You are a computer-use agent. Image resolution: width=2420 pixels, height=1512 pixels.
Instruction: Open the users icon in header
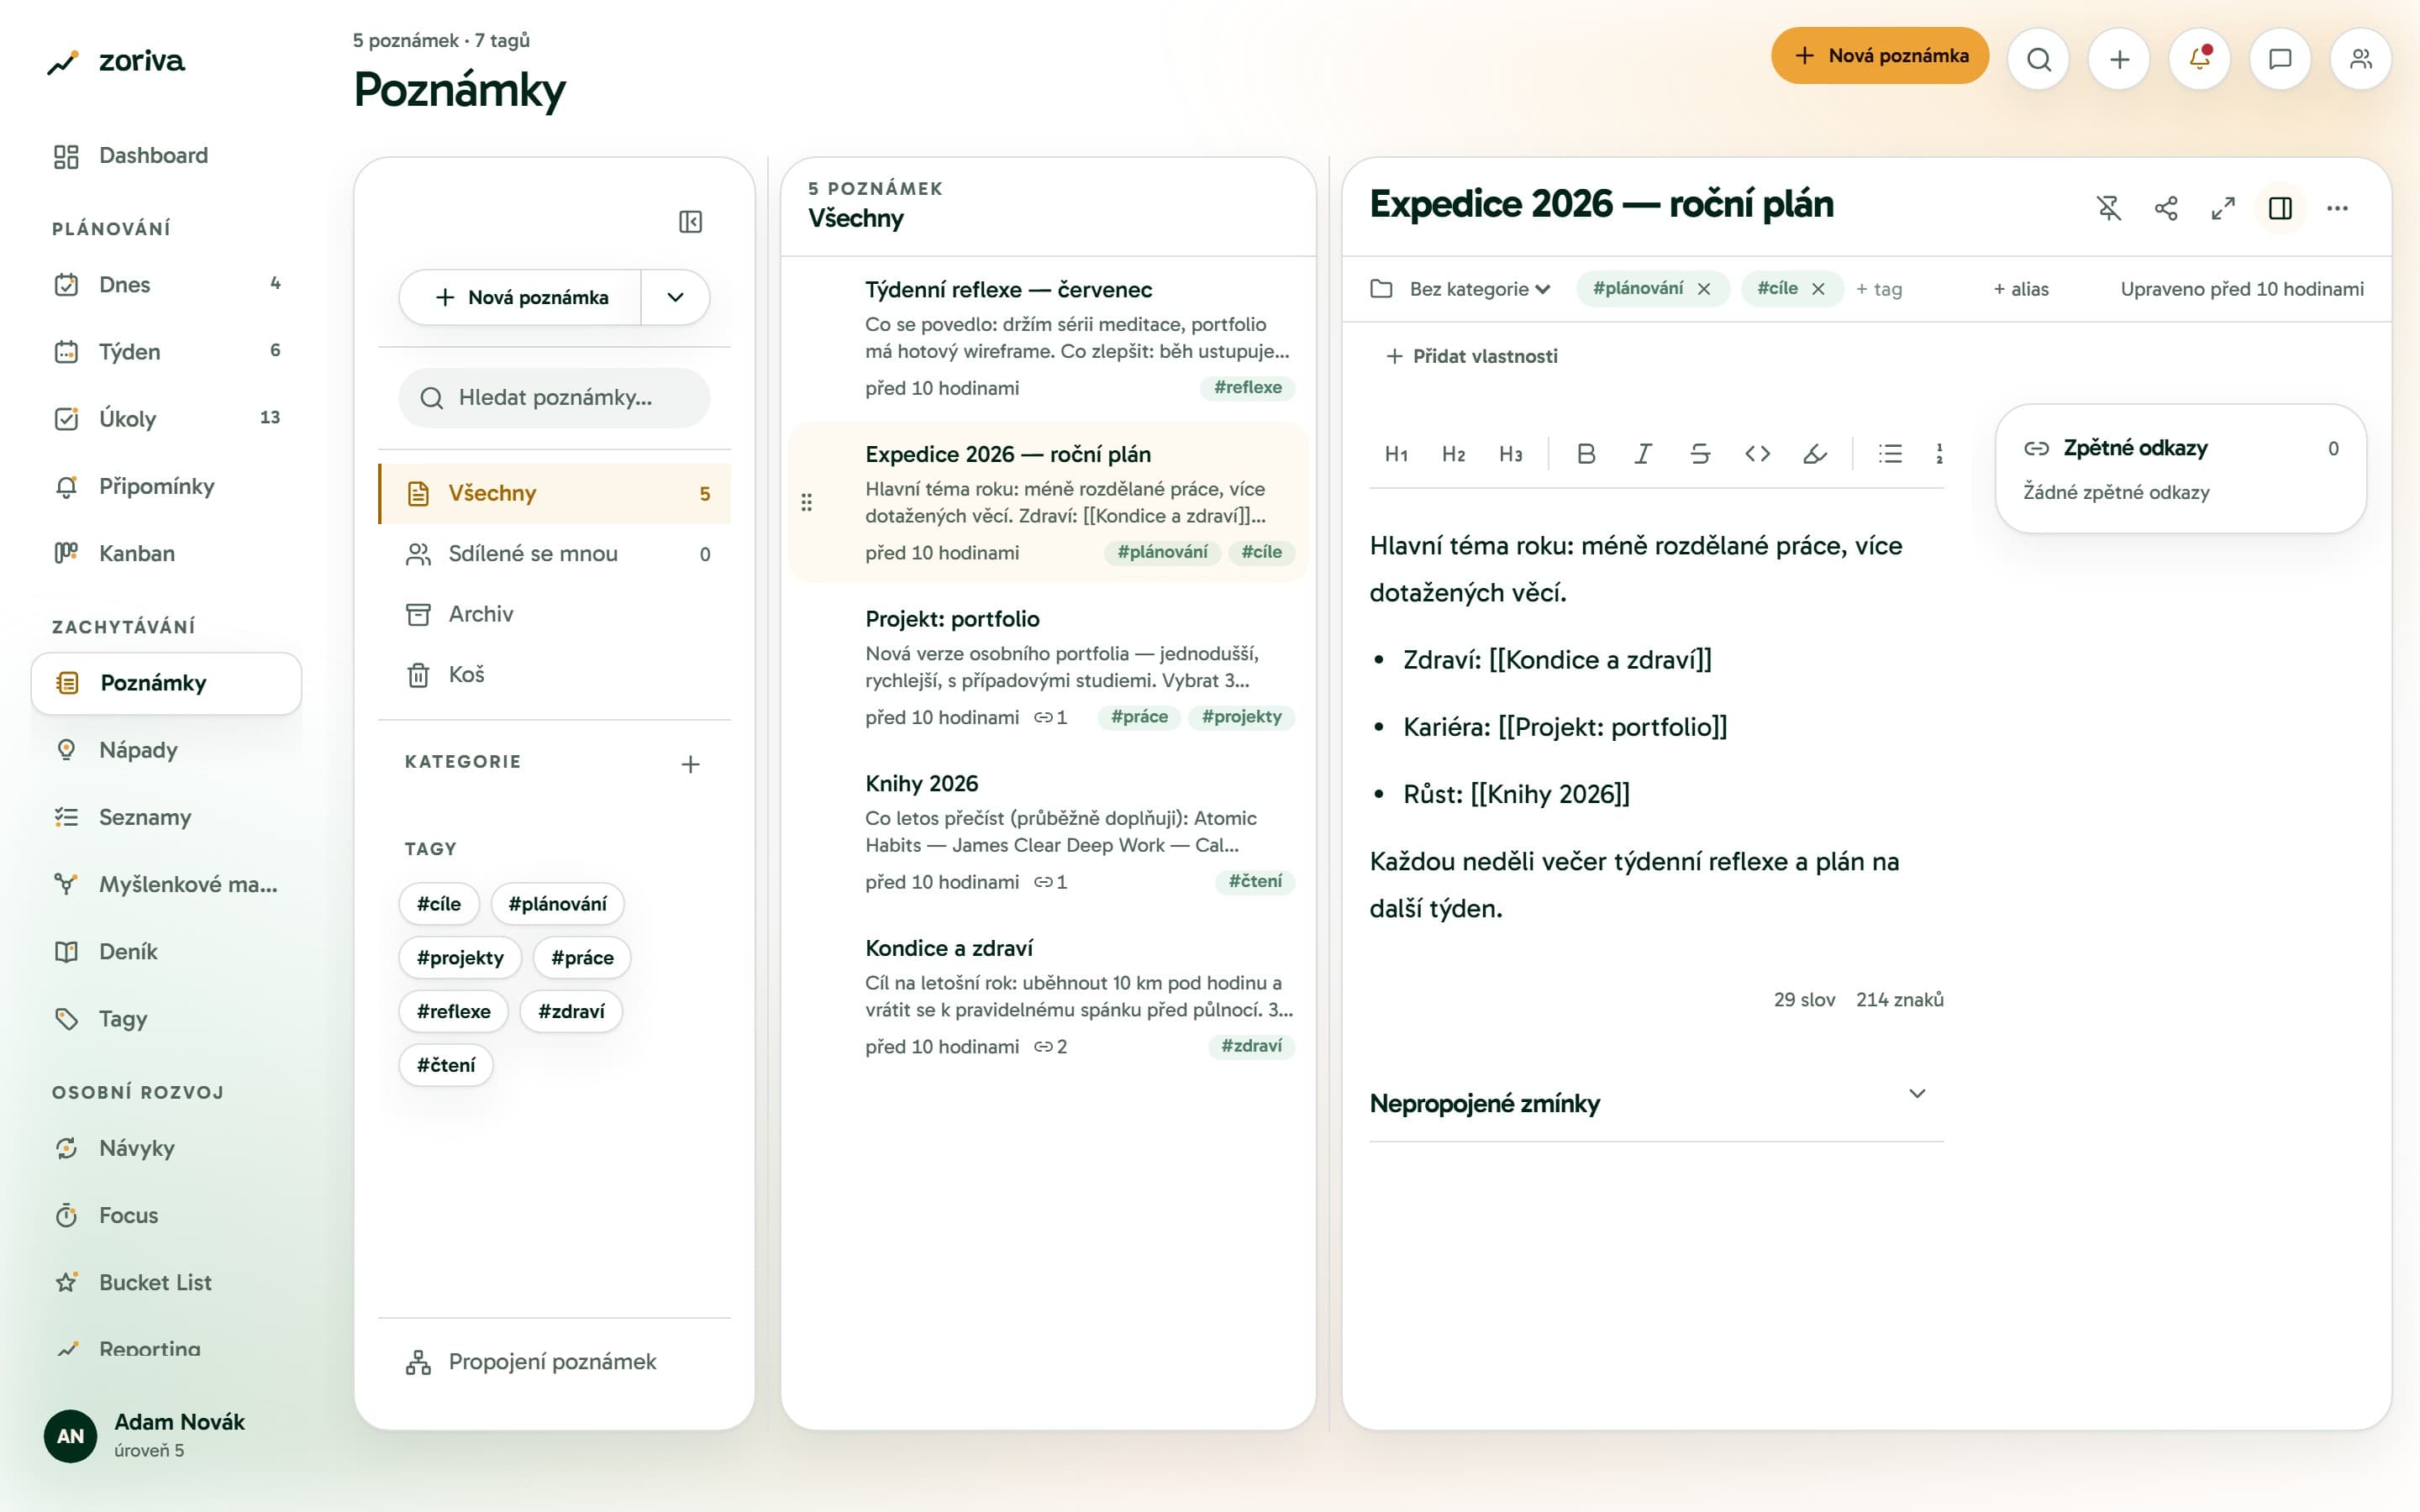pos(2361,59)
